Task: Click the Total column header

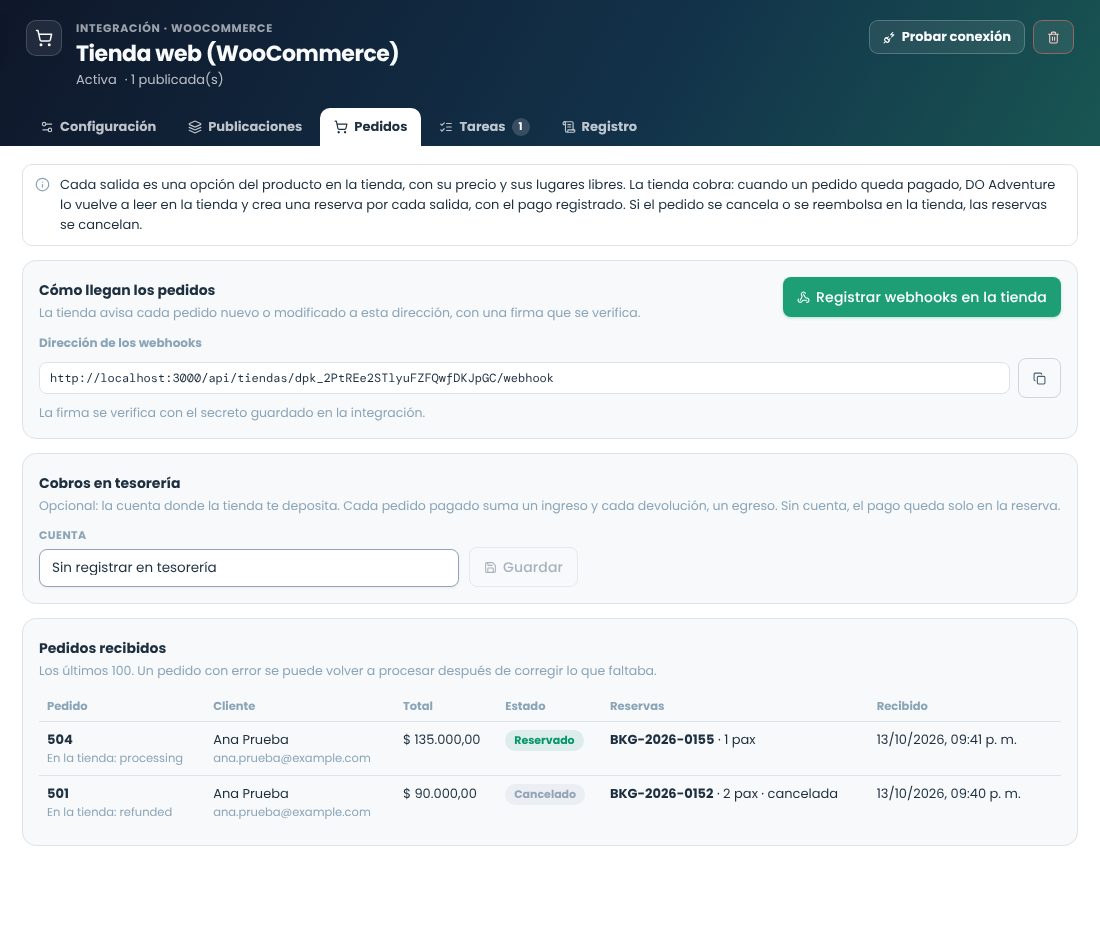Action: pyautogui.click(x=417, y=706)
